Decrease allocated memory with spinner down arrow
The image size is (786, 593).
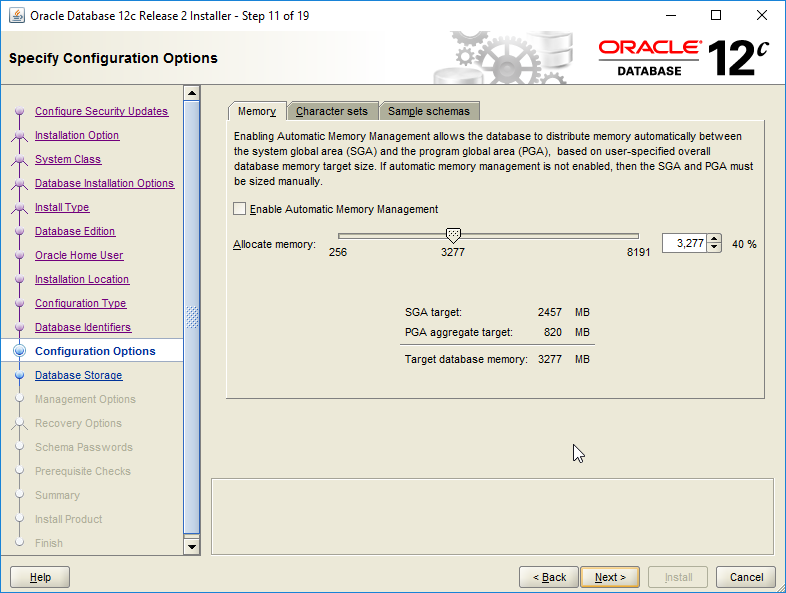point(714,248)
